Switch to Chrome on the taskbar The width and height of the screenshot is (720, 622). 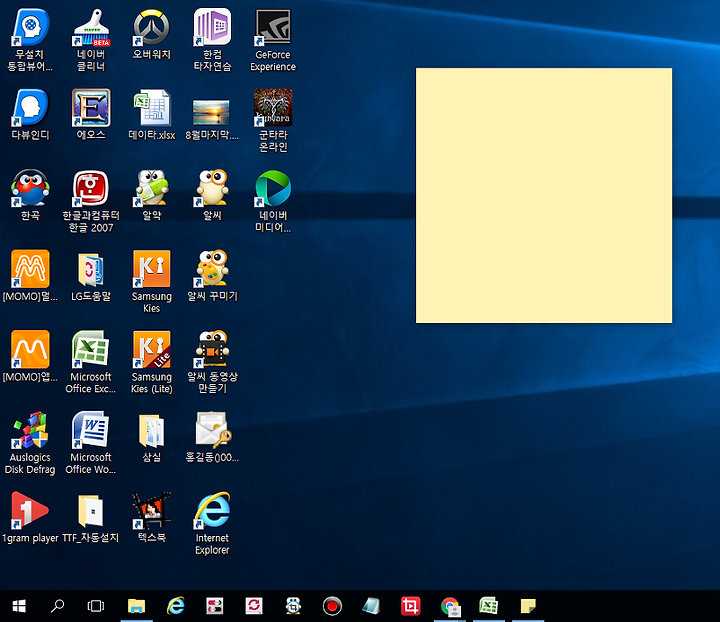[450, 606]
